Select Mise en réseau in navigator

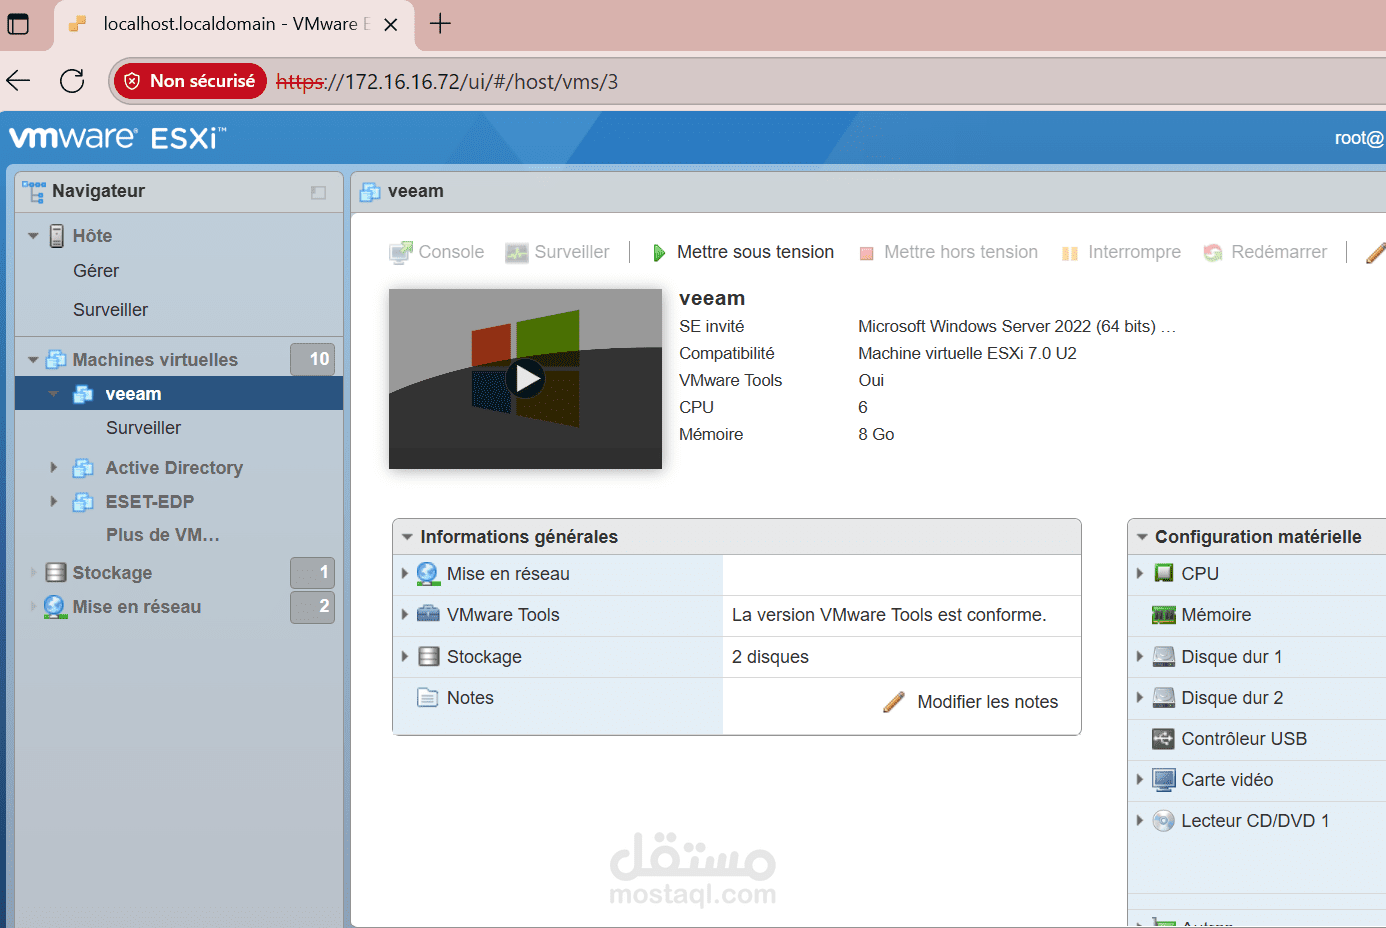pyautogui.click(x=137, y=607)
